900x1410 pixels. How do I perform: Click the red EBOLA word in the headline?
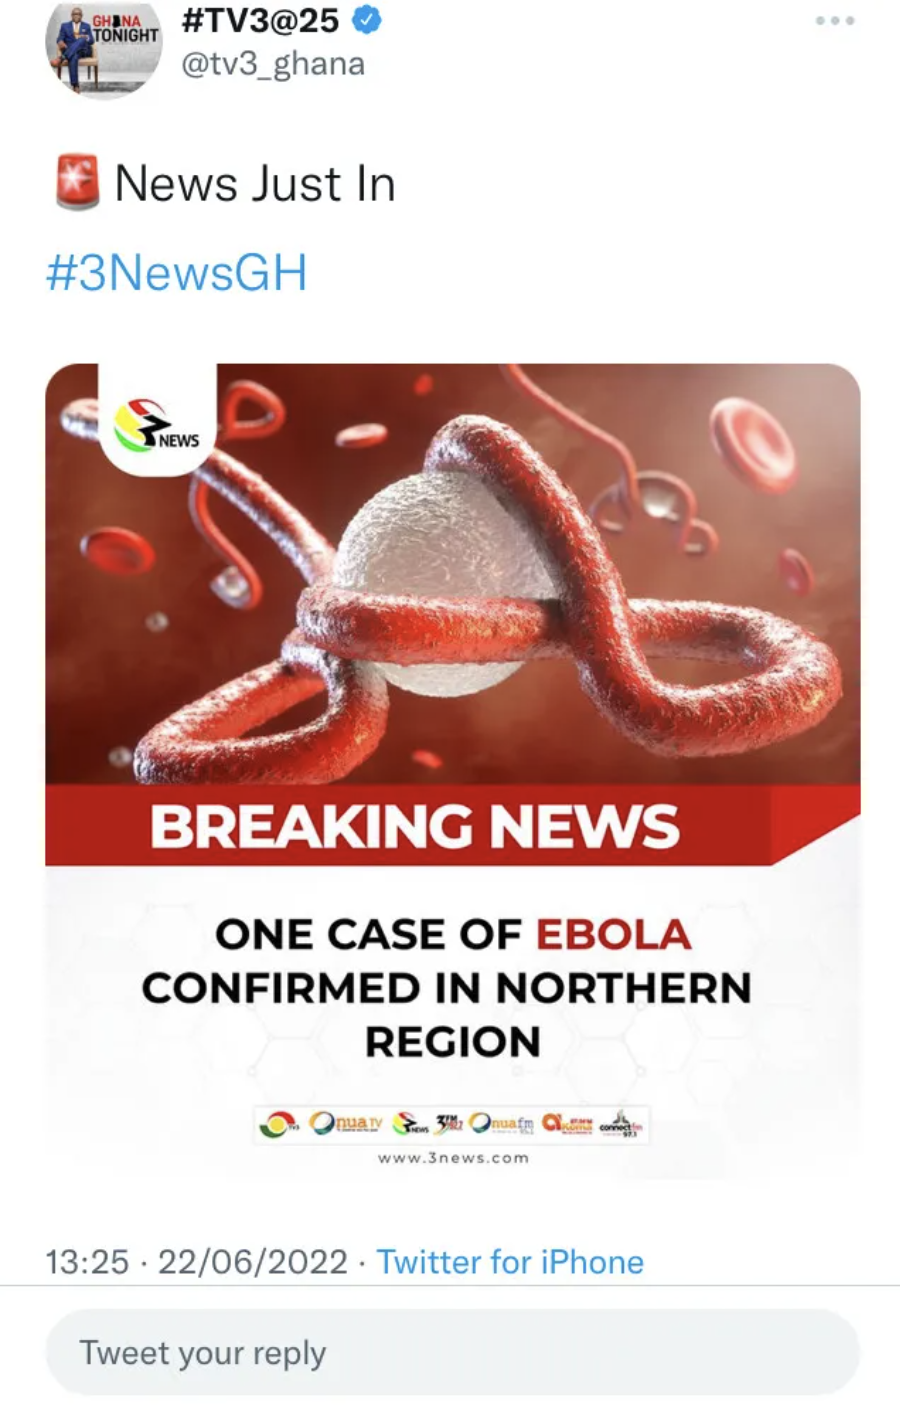tap(614, 935)
